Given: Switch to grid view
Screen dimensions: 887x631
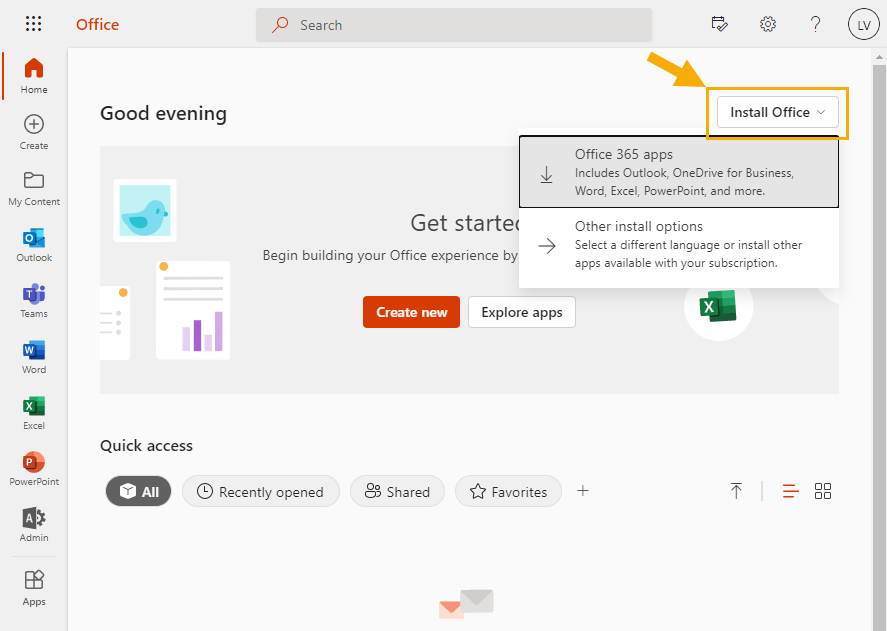Looking at the screenshot, I should [x=823, y=491].
